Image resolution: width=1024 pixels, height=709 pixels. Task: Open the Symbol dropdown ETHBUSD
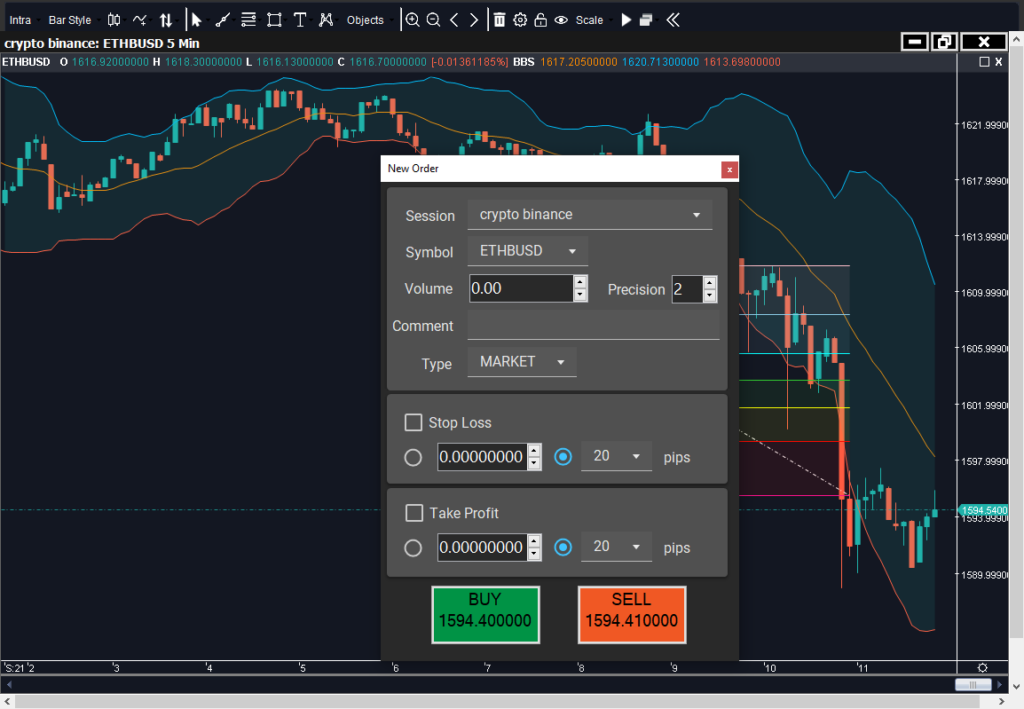click(528, 251)
